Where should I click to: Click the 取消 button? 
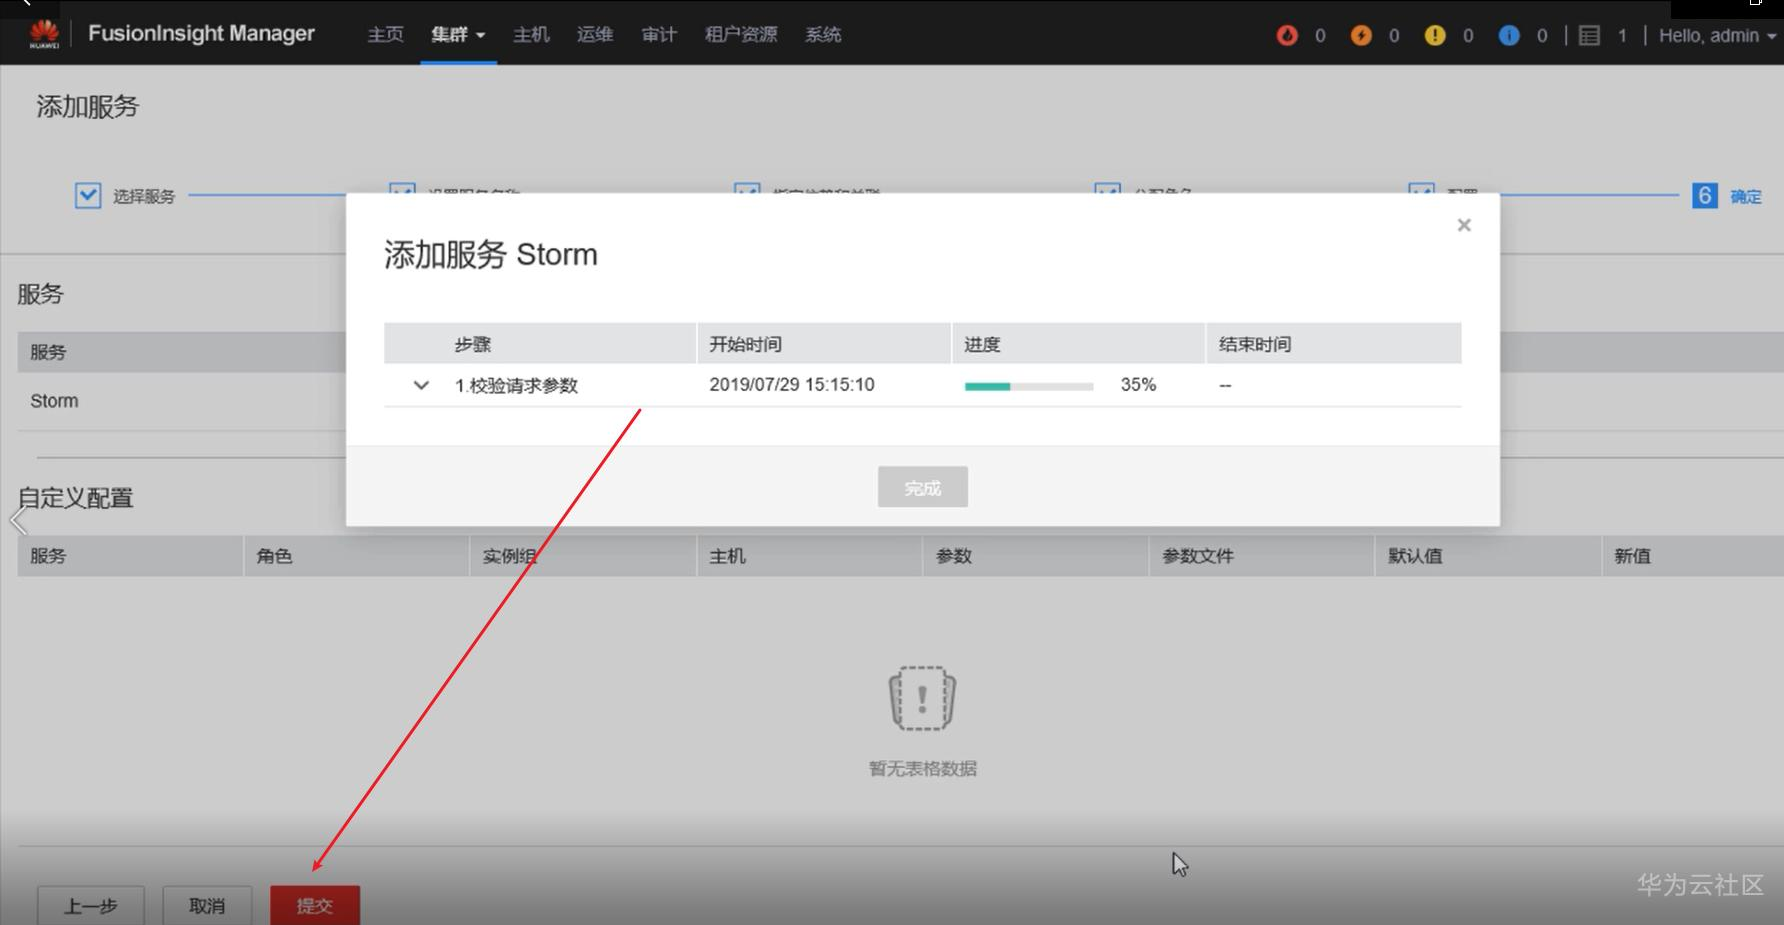click(207, 905)
